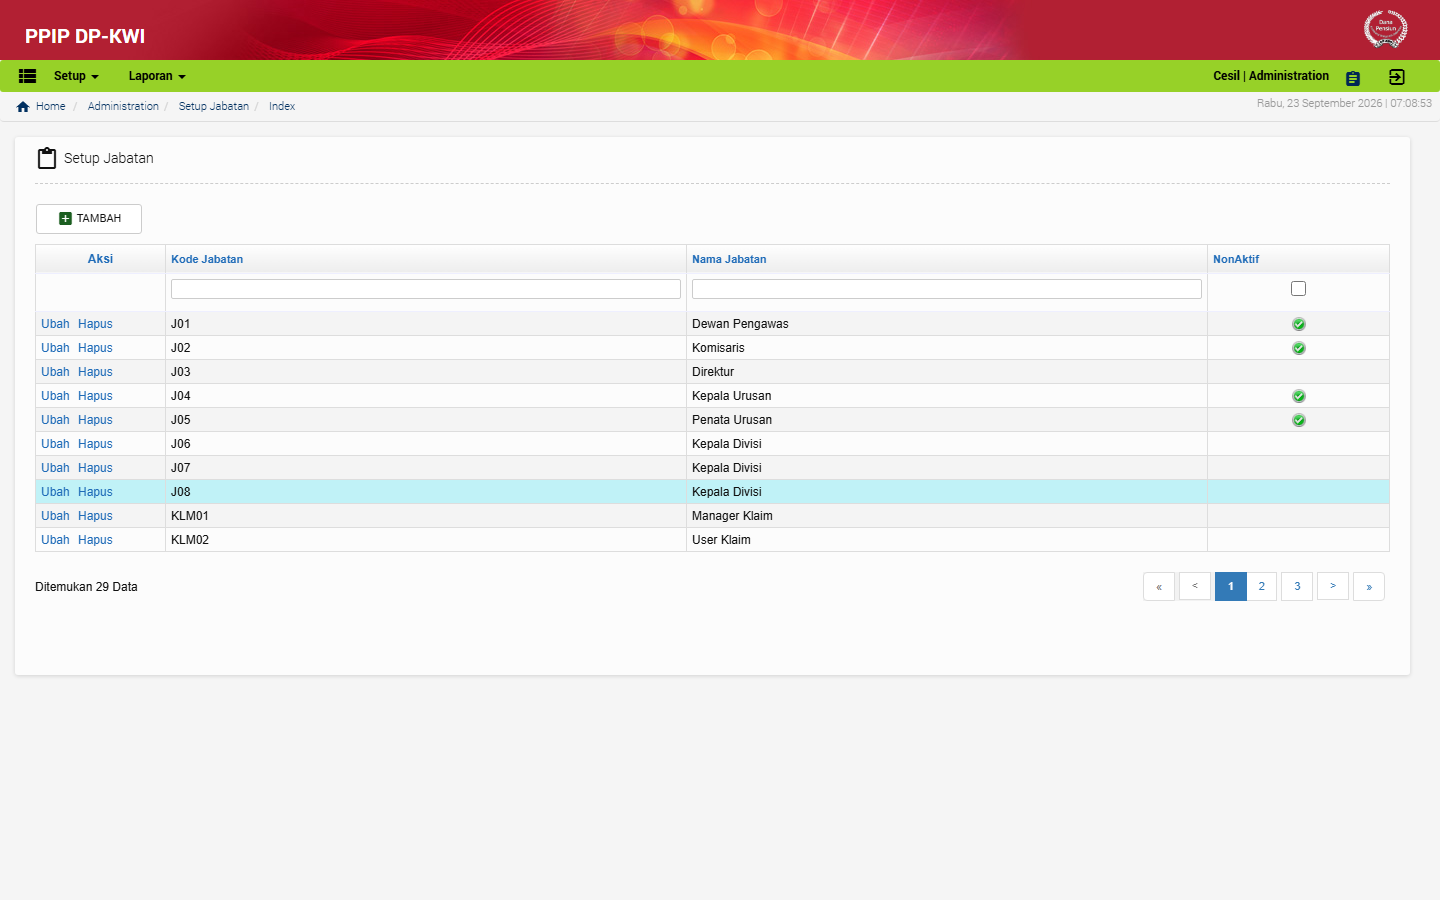Image resolution: width=1440 pixels, height=900 pixels.
Task: Click the Kode Jabatan filter input
Action: coord(426,289)
